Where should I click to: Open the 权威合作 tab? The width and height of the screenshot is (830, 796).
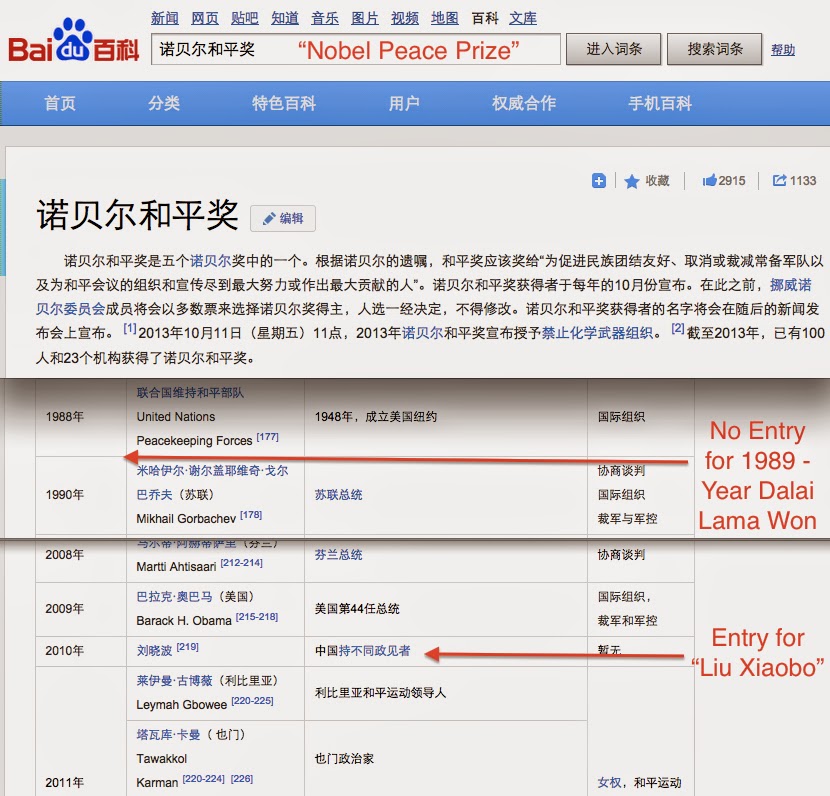(x=524, y=103)
